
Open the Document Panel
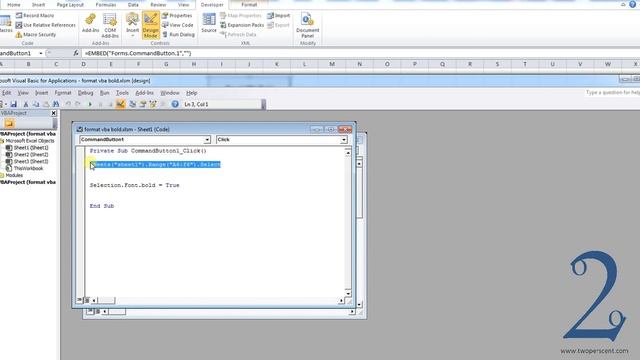click(x=307, y=25)
